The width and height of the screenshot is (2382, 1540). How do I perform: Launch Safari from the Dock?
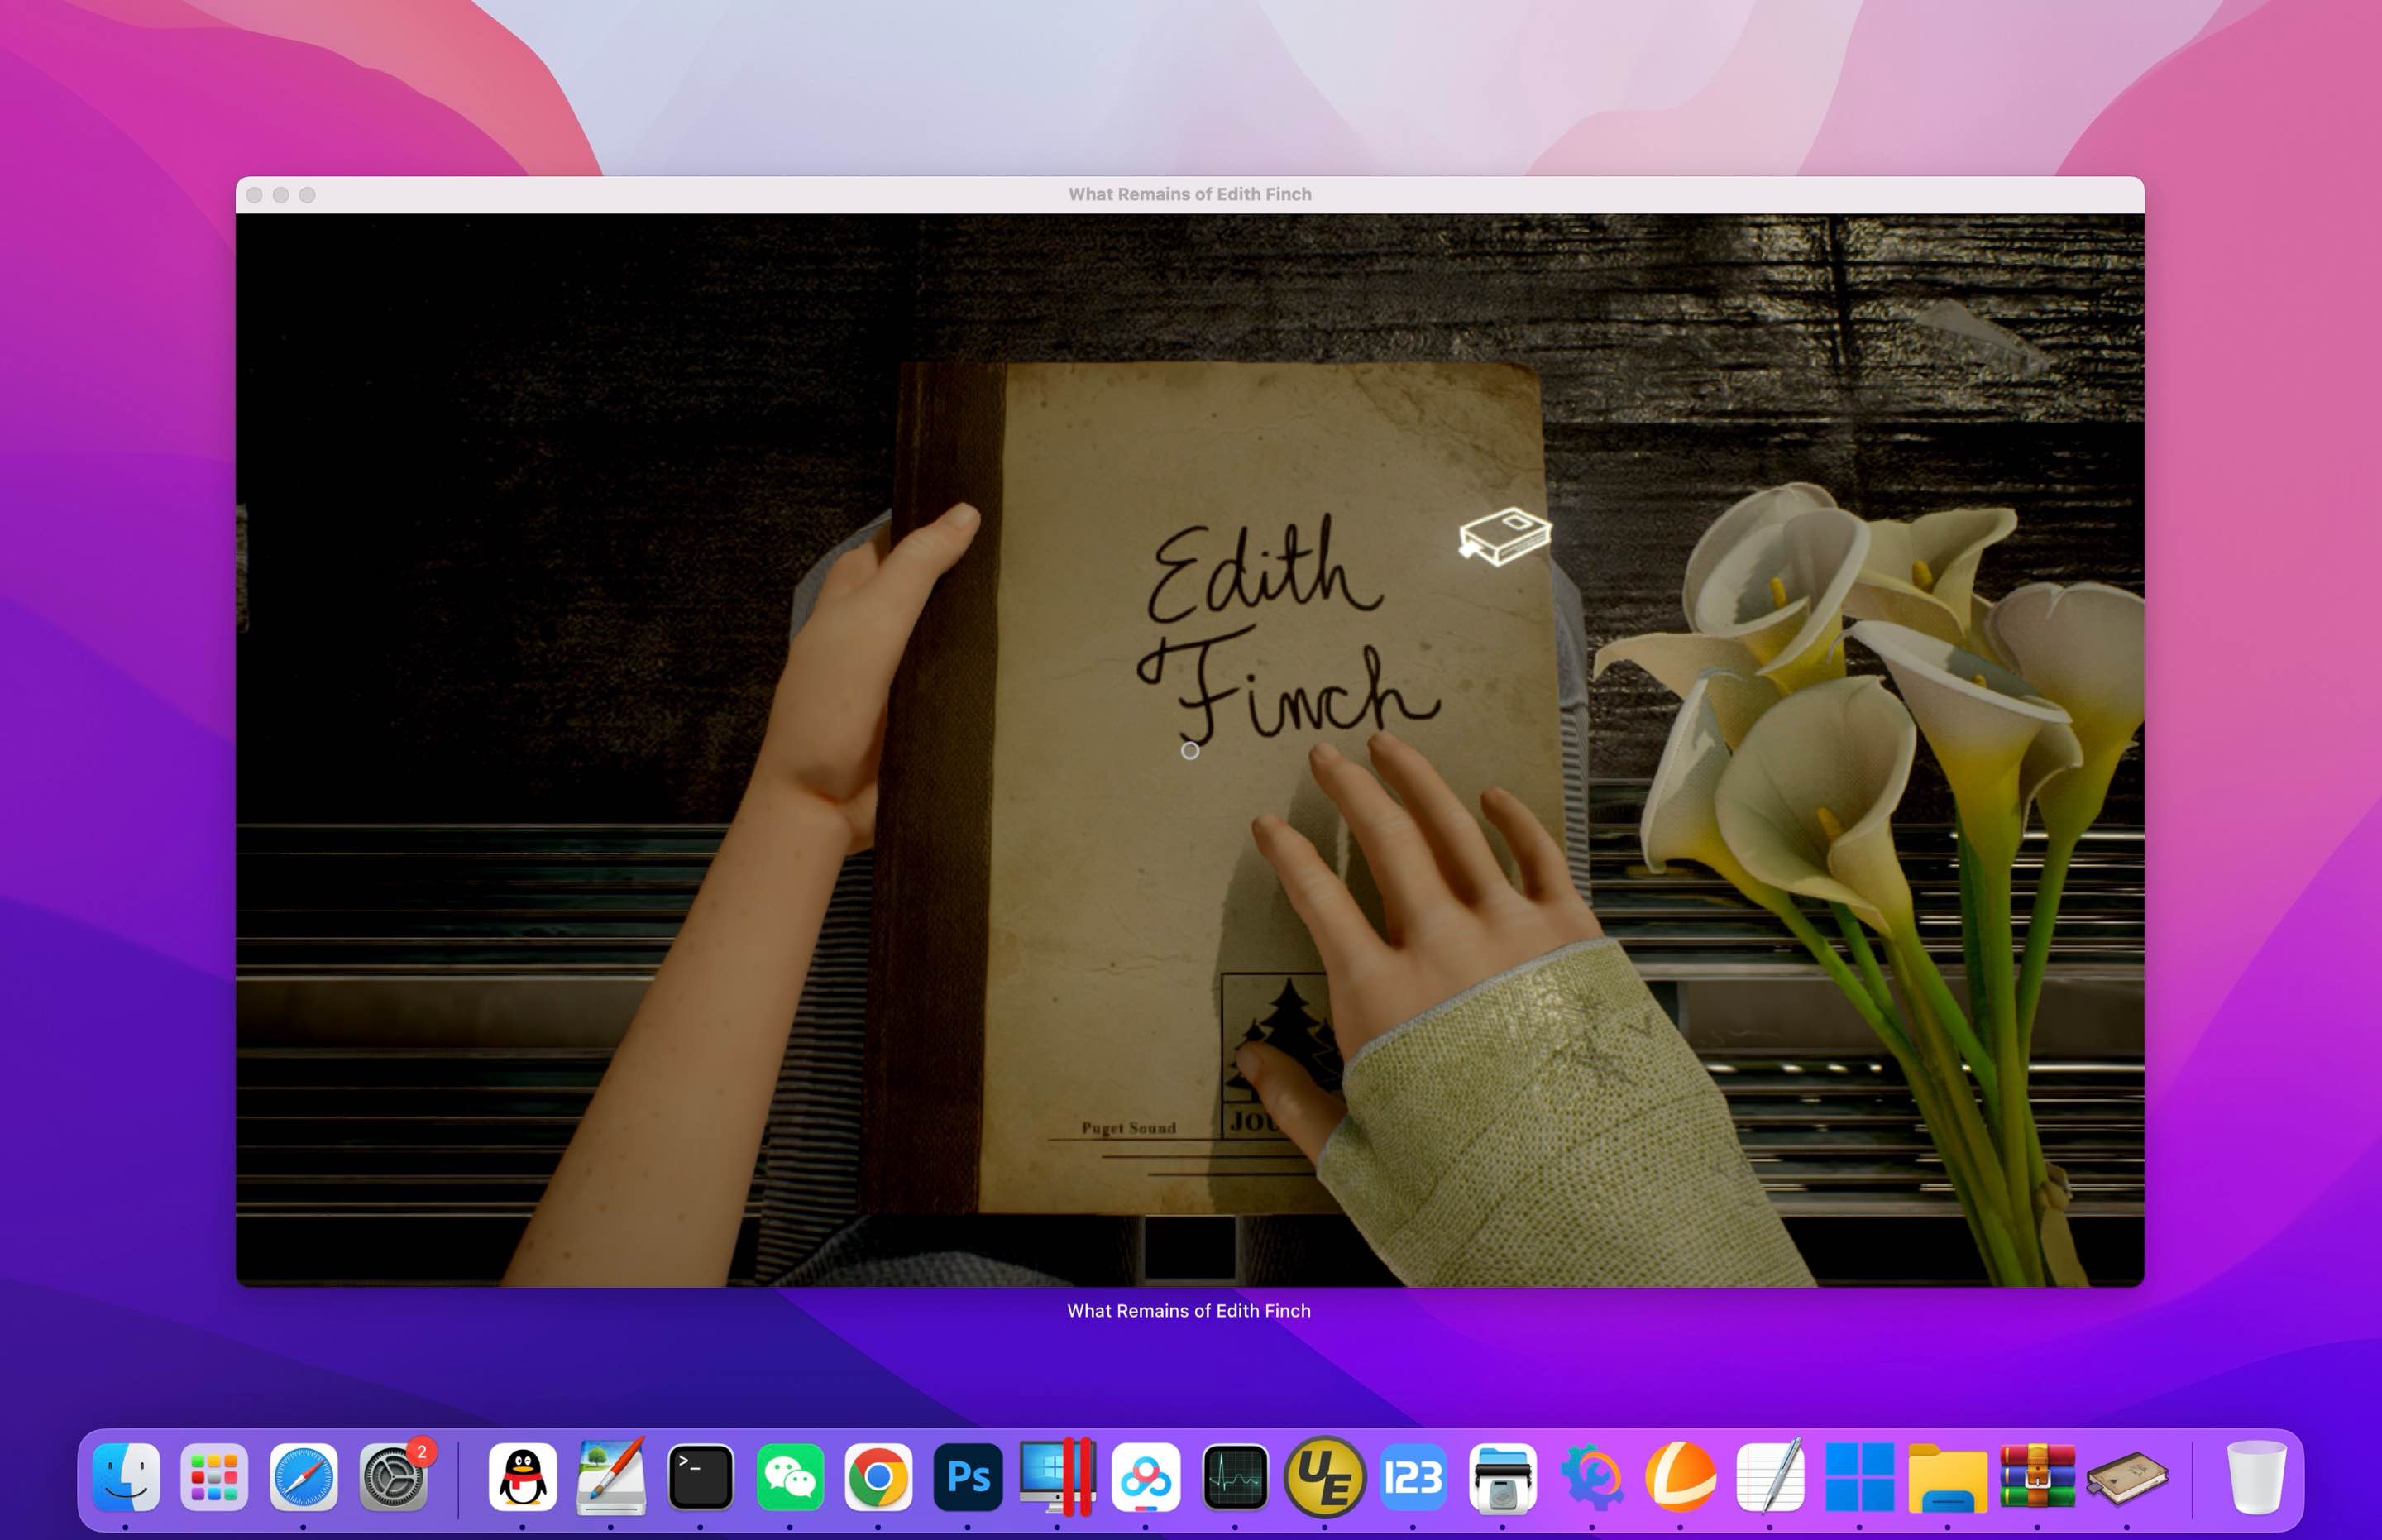coord(303,1477)
